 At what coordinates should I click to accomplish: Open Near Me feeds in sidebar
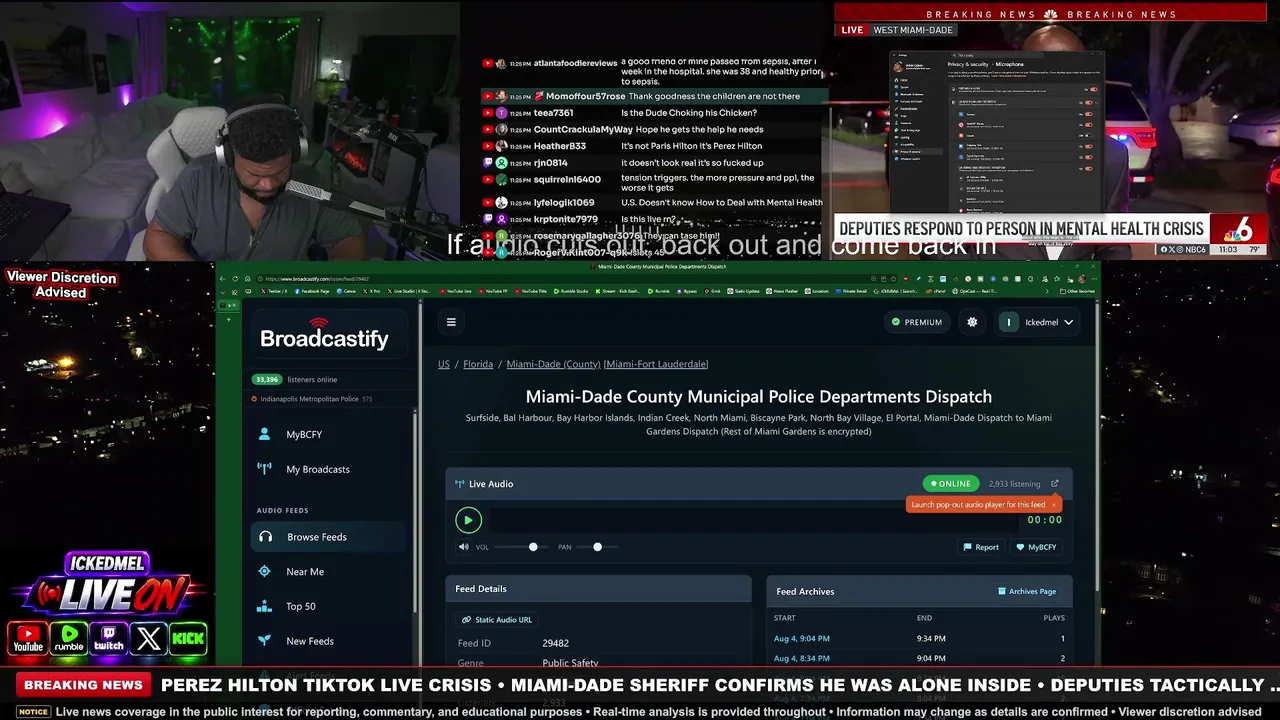point(305,572)
